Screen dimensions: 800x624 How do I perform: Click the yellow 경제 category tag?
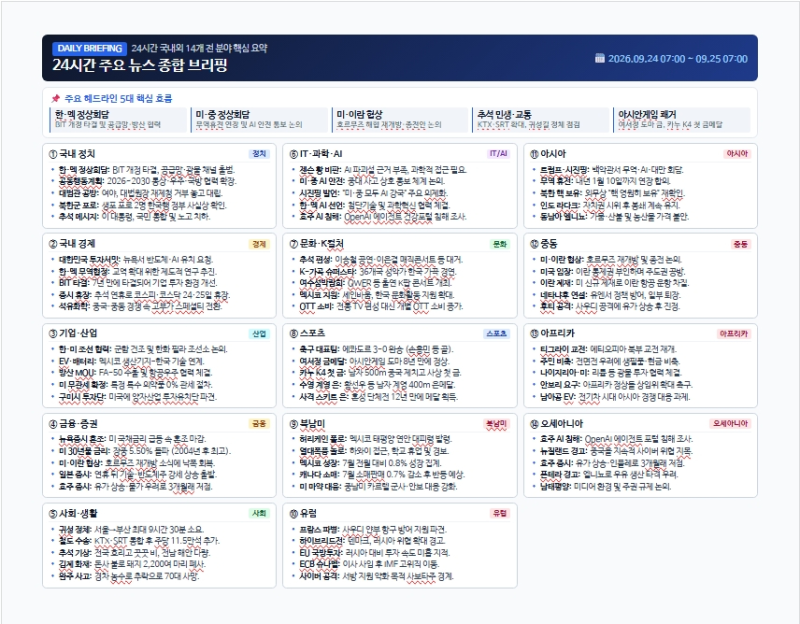[x=259, y=244]
